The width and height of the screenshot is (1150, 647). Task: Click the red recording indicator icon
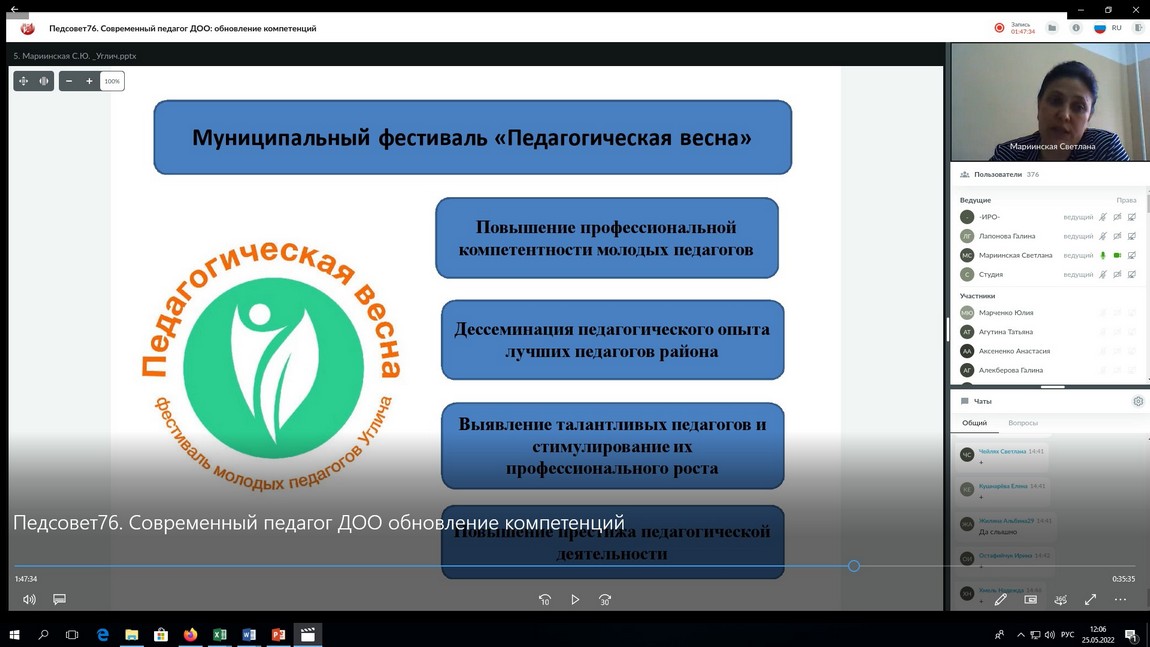pos(999,28)
